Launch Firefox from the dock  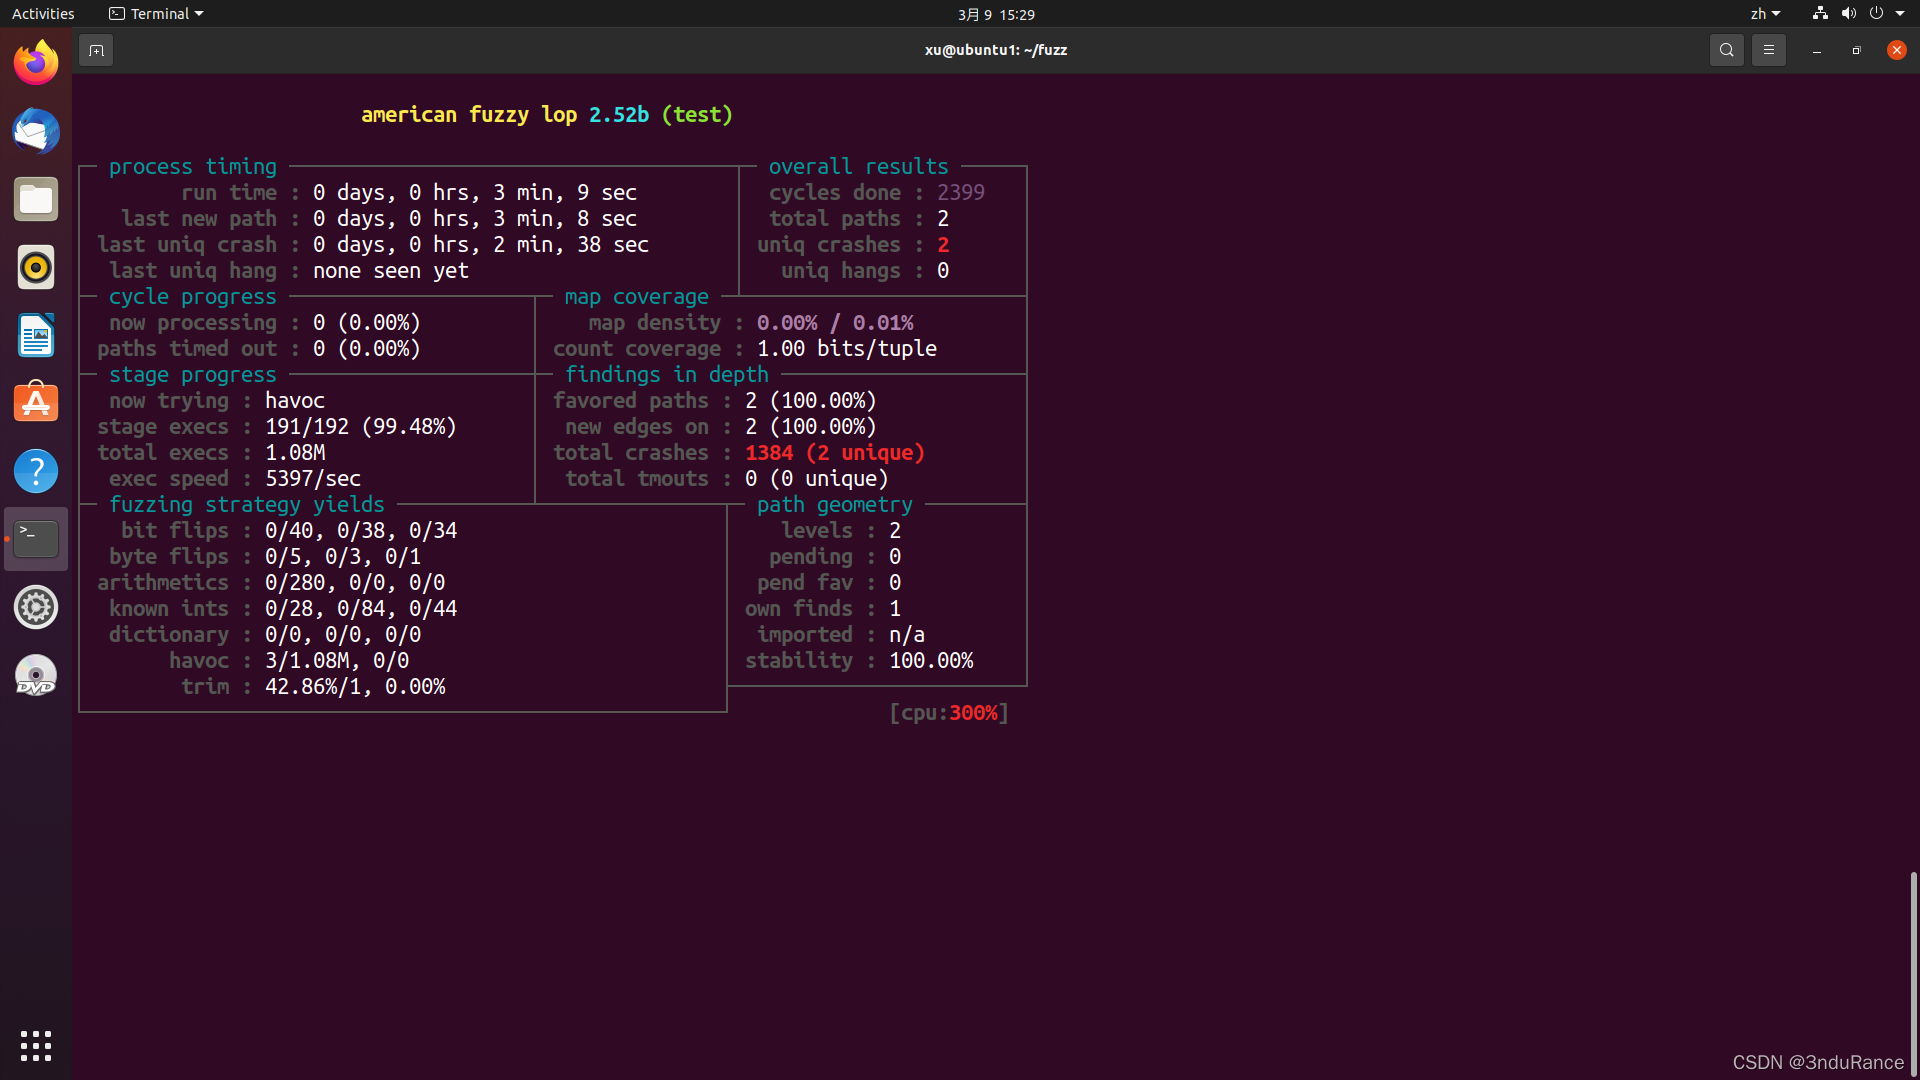(36, 63)
